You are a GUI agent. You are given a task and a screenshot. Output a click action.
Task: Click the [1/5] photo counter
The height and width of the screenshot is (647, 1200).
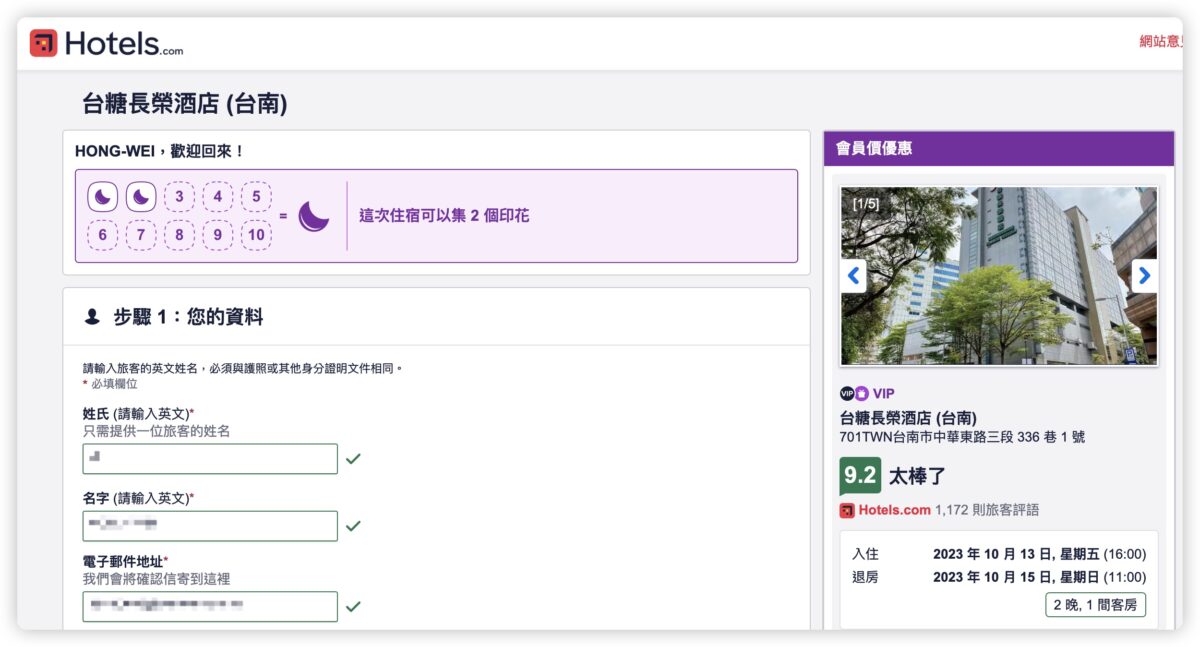click(866, 203)
